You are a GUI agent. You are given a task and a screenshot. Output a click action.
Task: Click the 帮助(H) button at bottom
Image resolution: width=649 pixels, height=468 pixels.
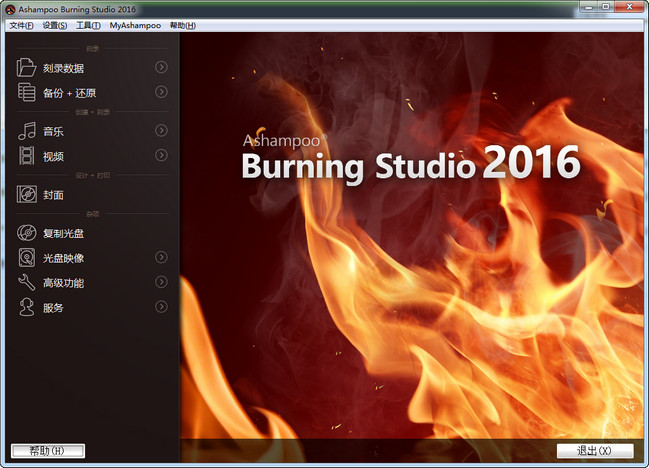[x=47, y=451]
